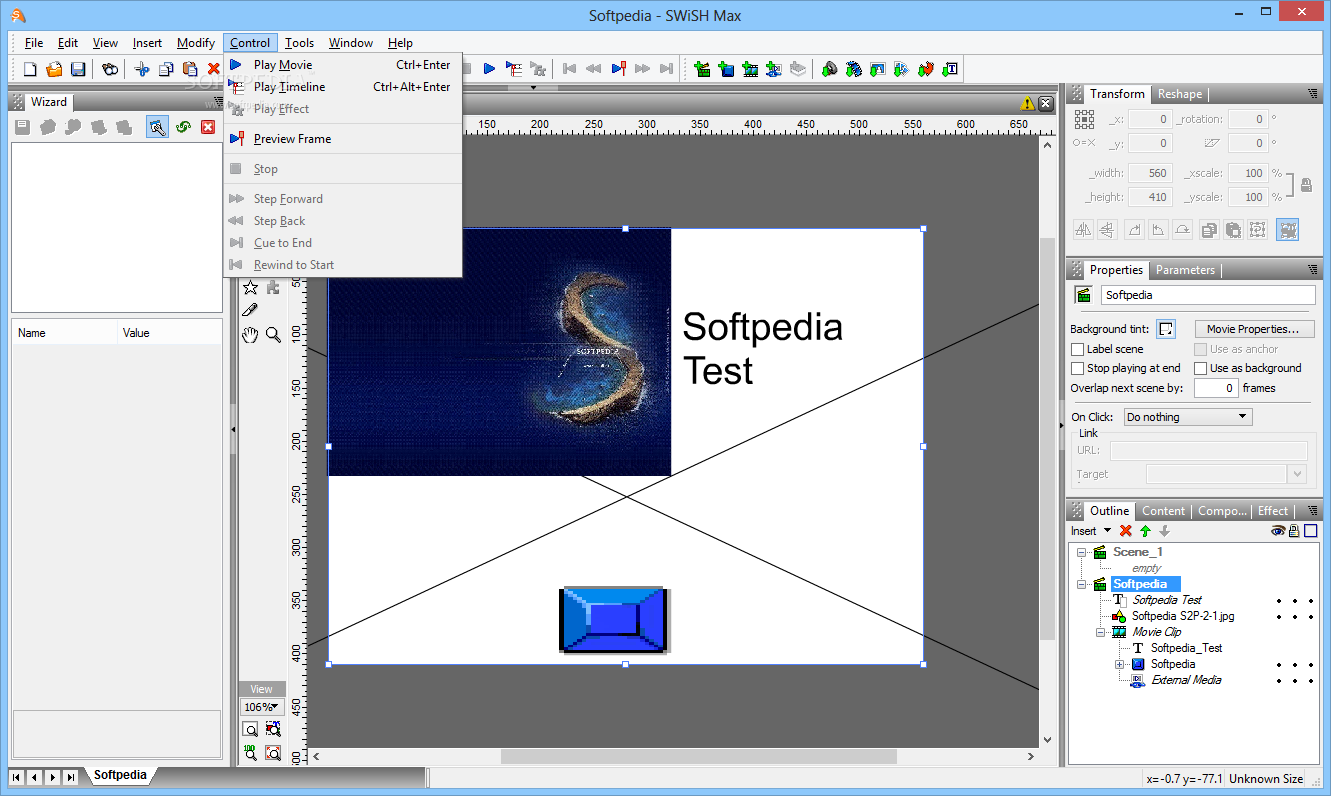Image resolution: width=1331 pixels, height=796 pixels.
Task: Click the Find binoculars icon in the toolbar
Action: (110, 69)
